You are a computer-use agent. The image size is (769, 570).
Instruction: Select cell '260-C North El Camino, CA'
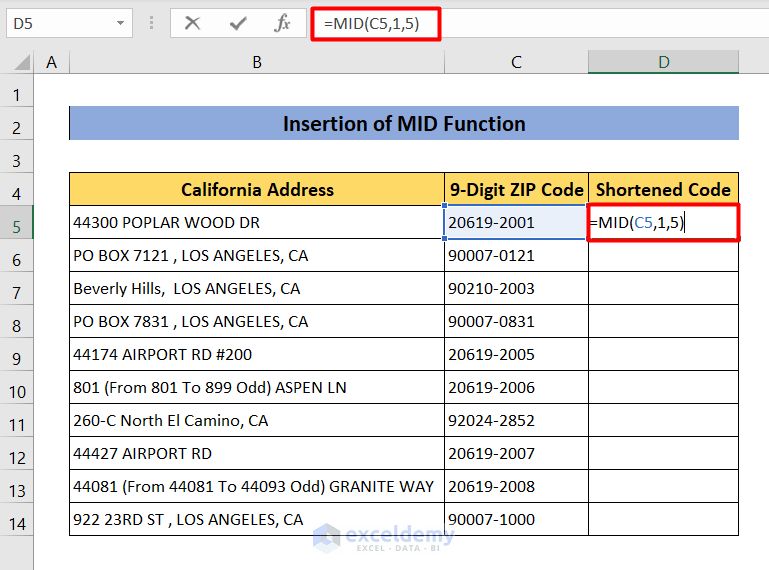(x=257, y=420)
